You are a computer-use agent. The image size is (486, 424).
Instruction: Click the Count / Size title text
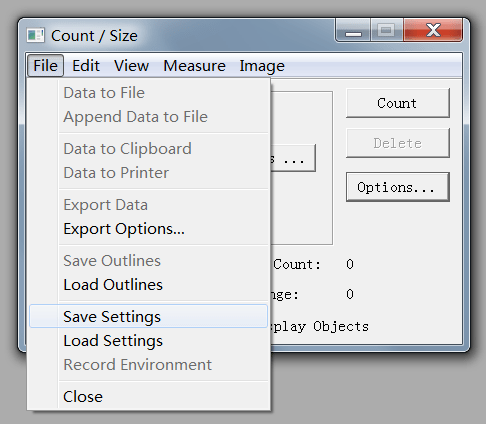tap(94, 36)
